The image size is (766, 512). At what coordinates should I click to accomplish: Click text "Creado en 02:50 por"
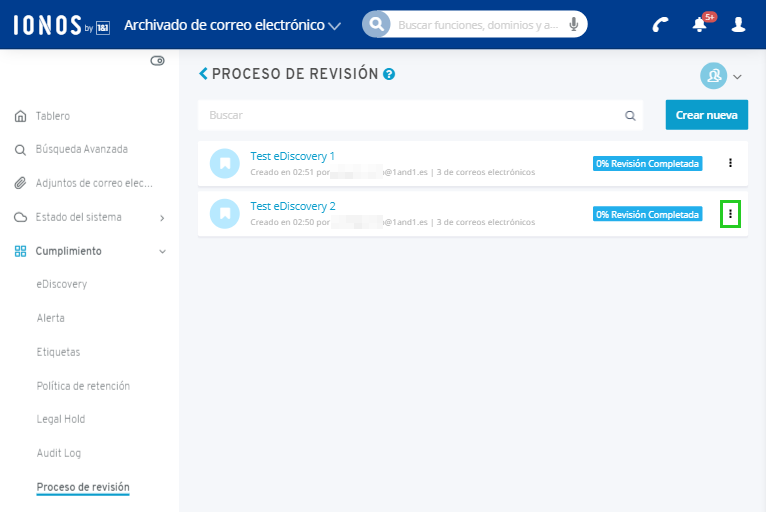point(290,222)
